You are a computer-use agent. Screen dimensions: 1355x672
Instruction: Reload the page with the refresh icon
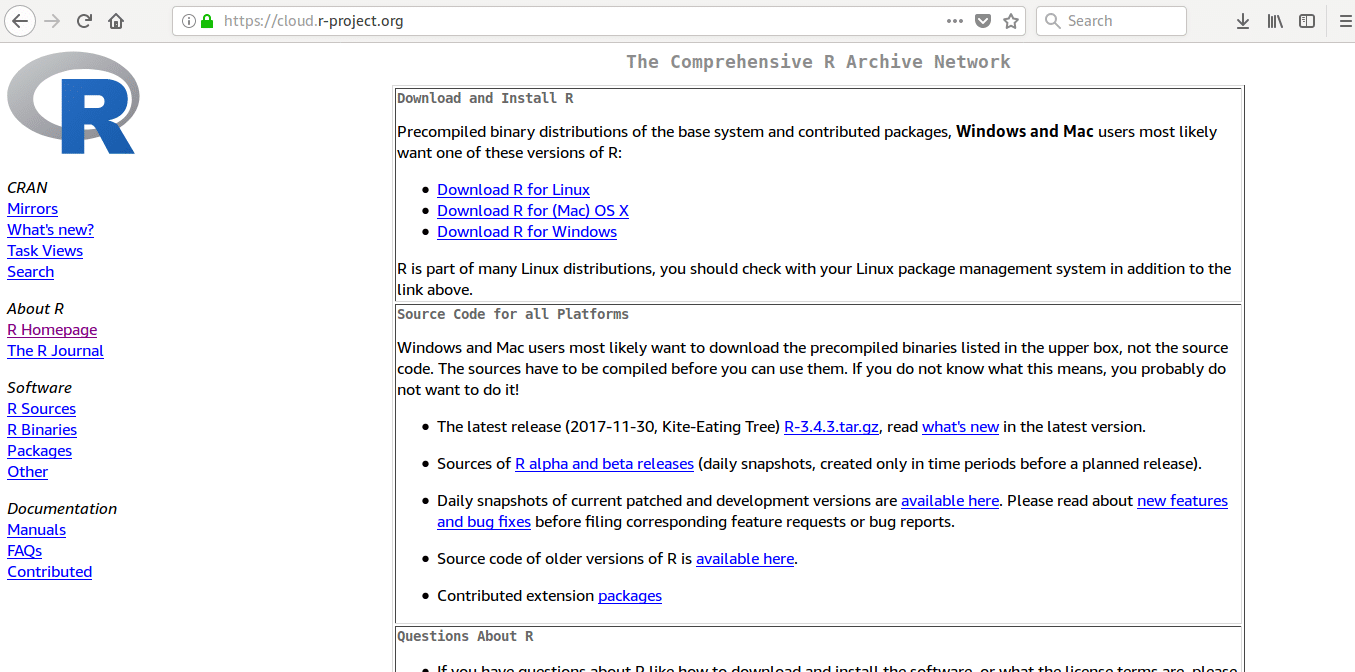tap(84, 20)
